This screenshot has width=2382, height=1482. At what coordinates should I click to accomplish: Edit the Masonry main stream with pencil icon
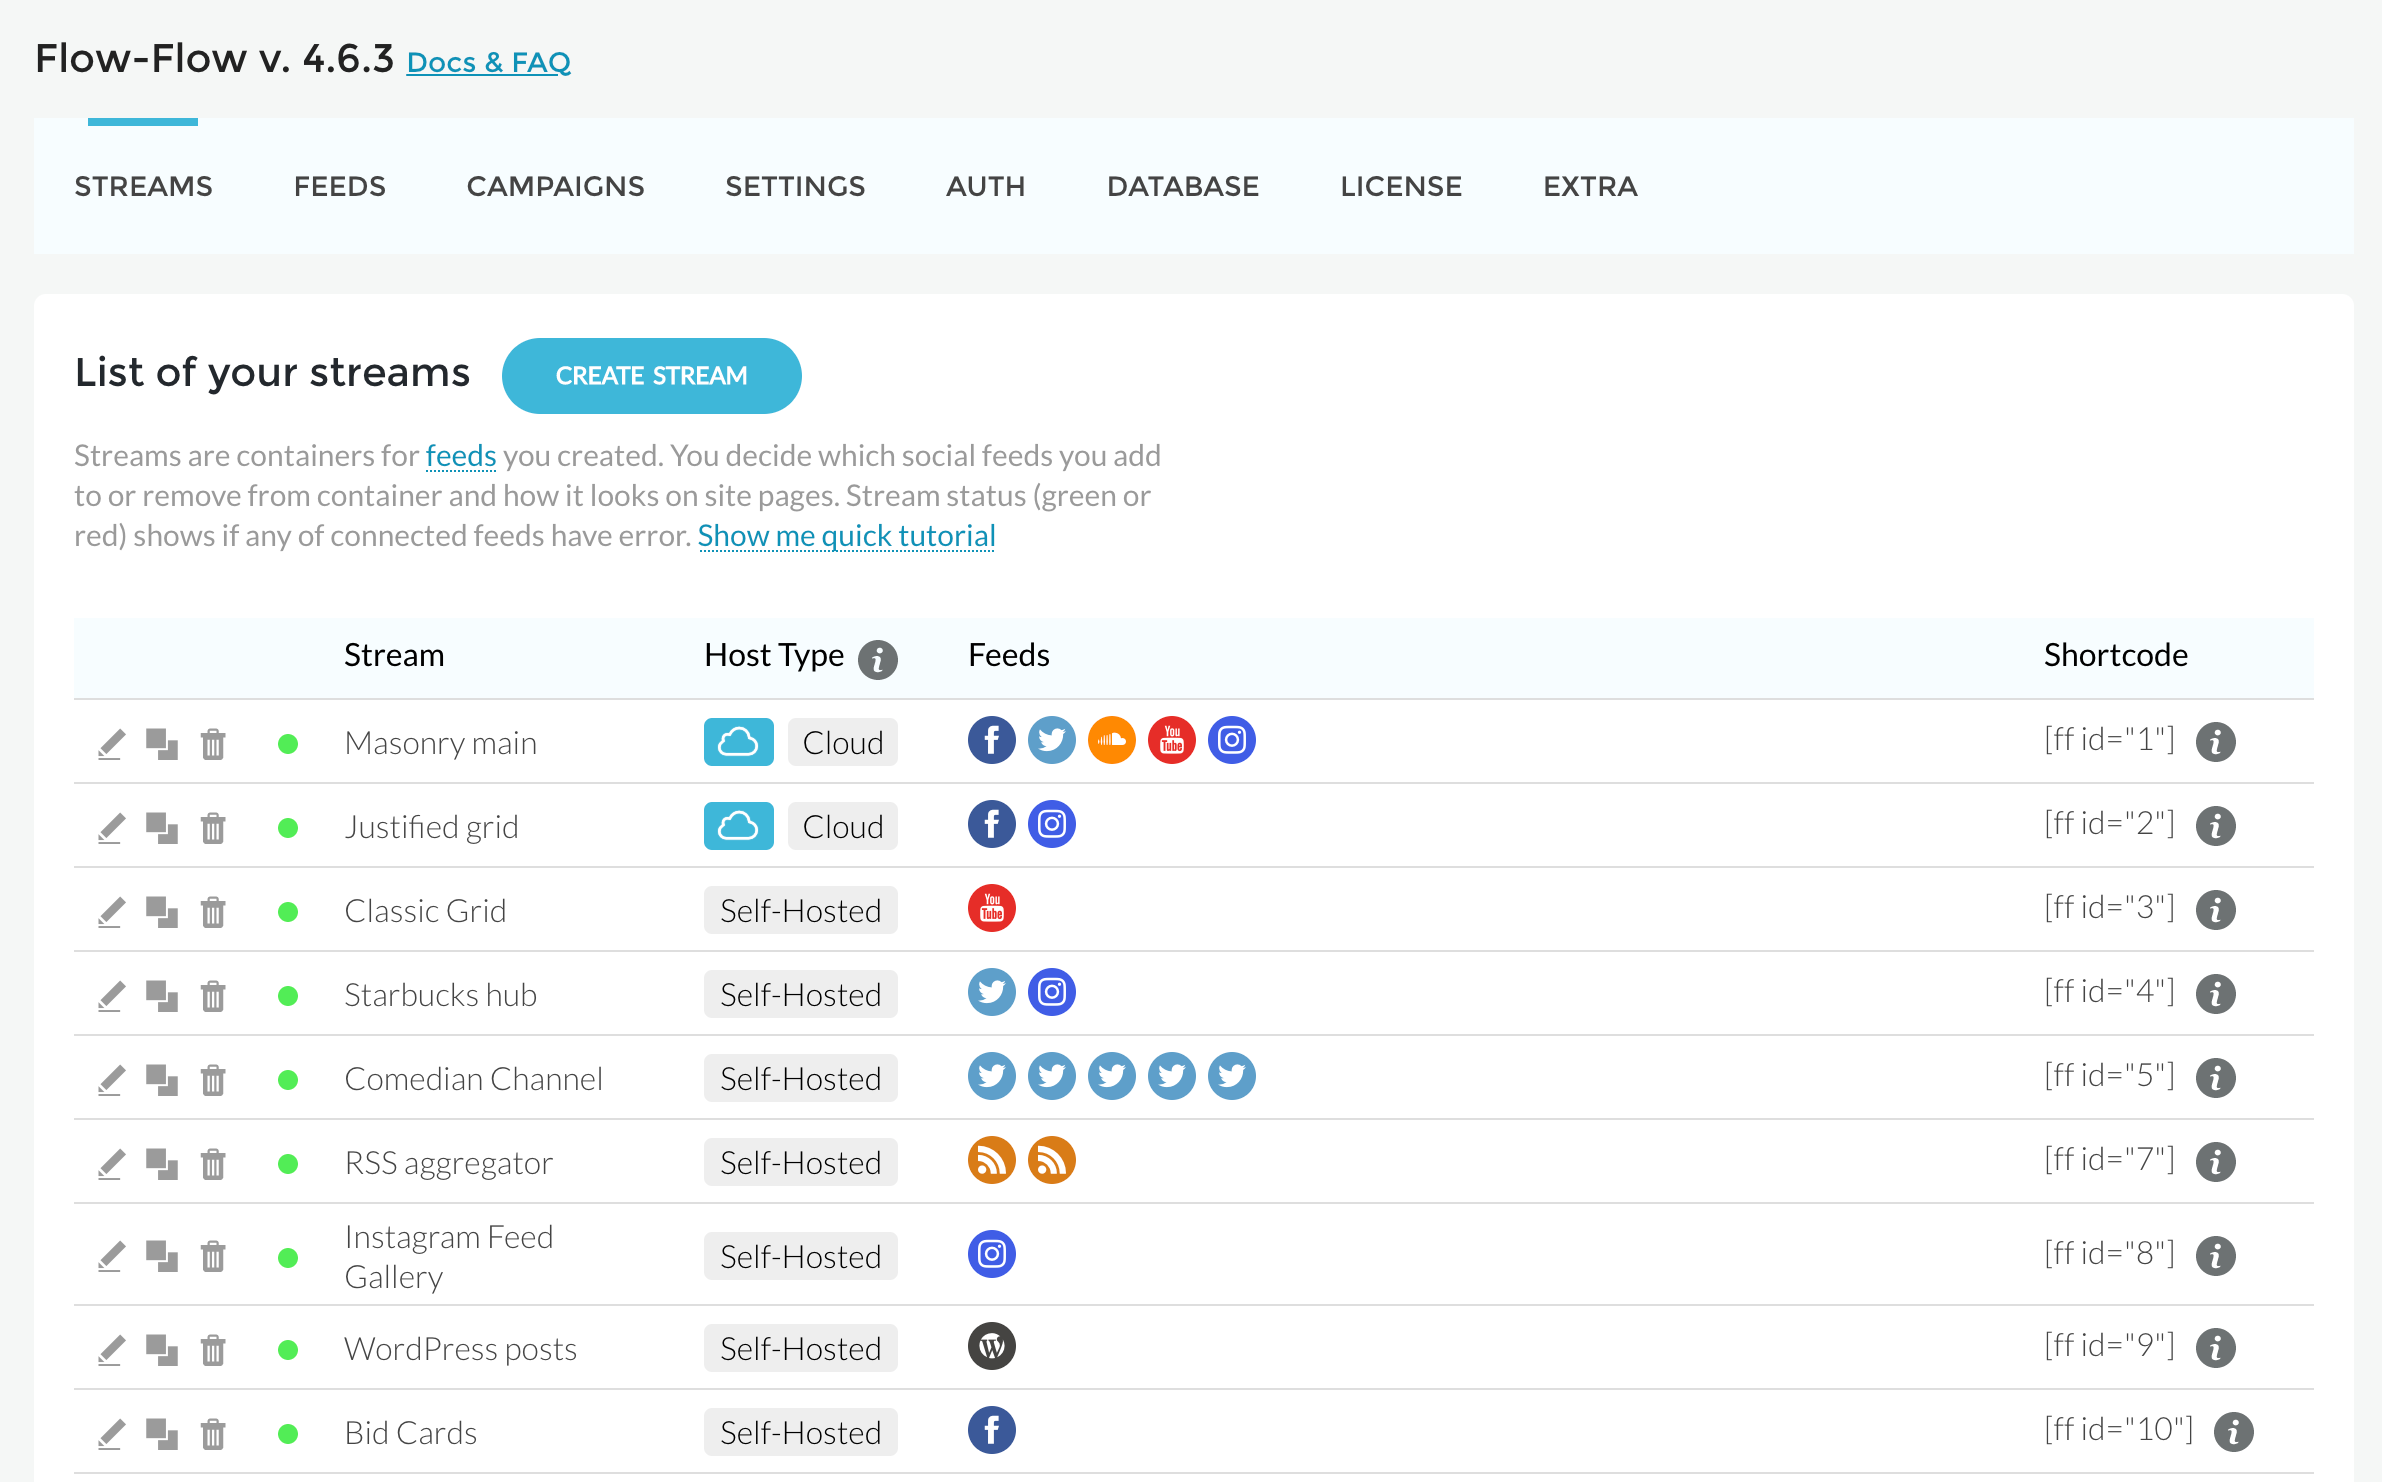(x=111, y=744)
